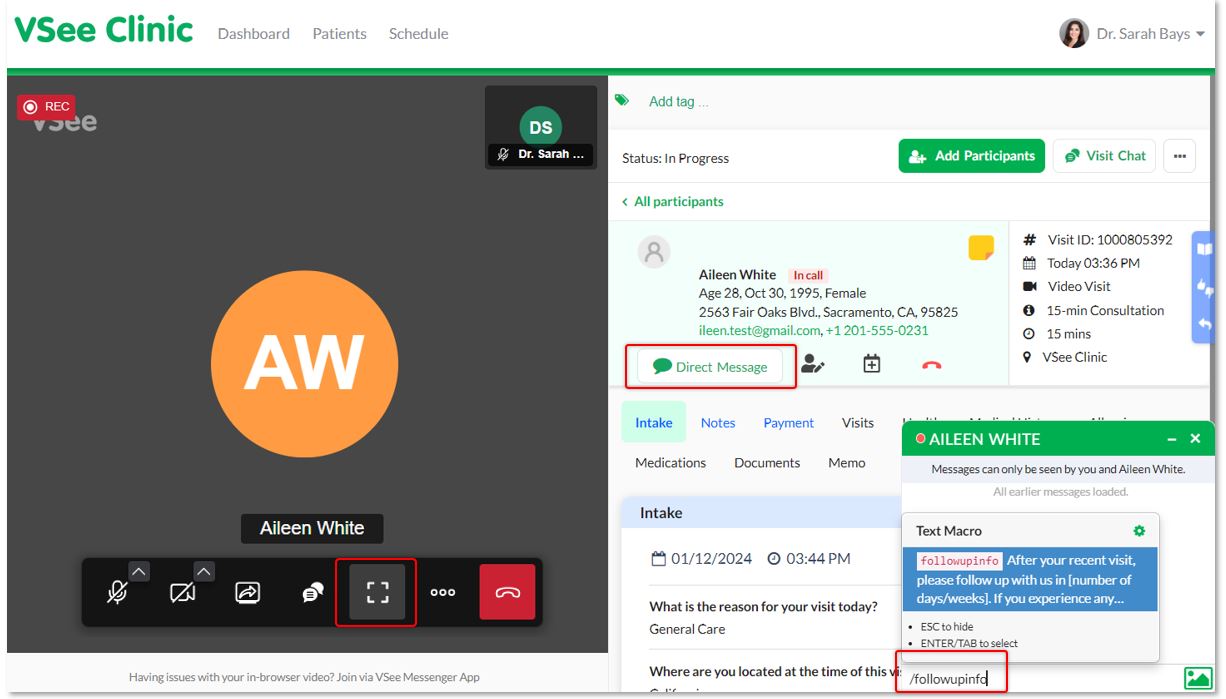Screen dimensions: 1226x699
Task: Click the reply arrow icon on side tab
Action: point(1205,324)
